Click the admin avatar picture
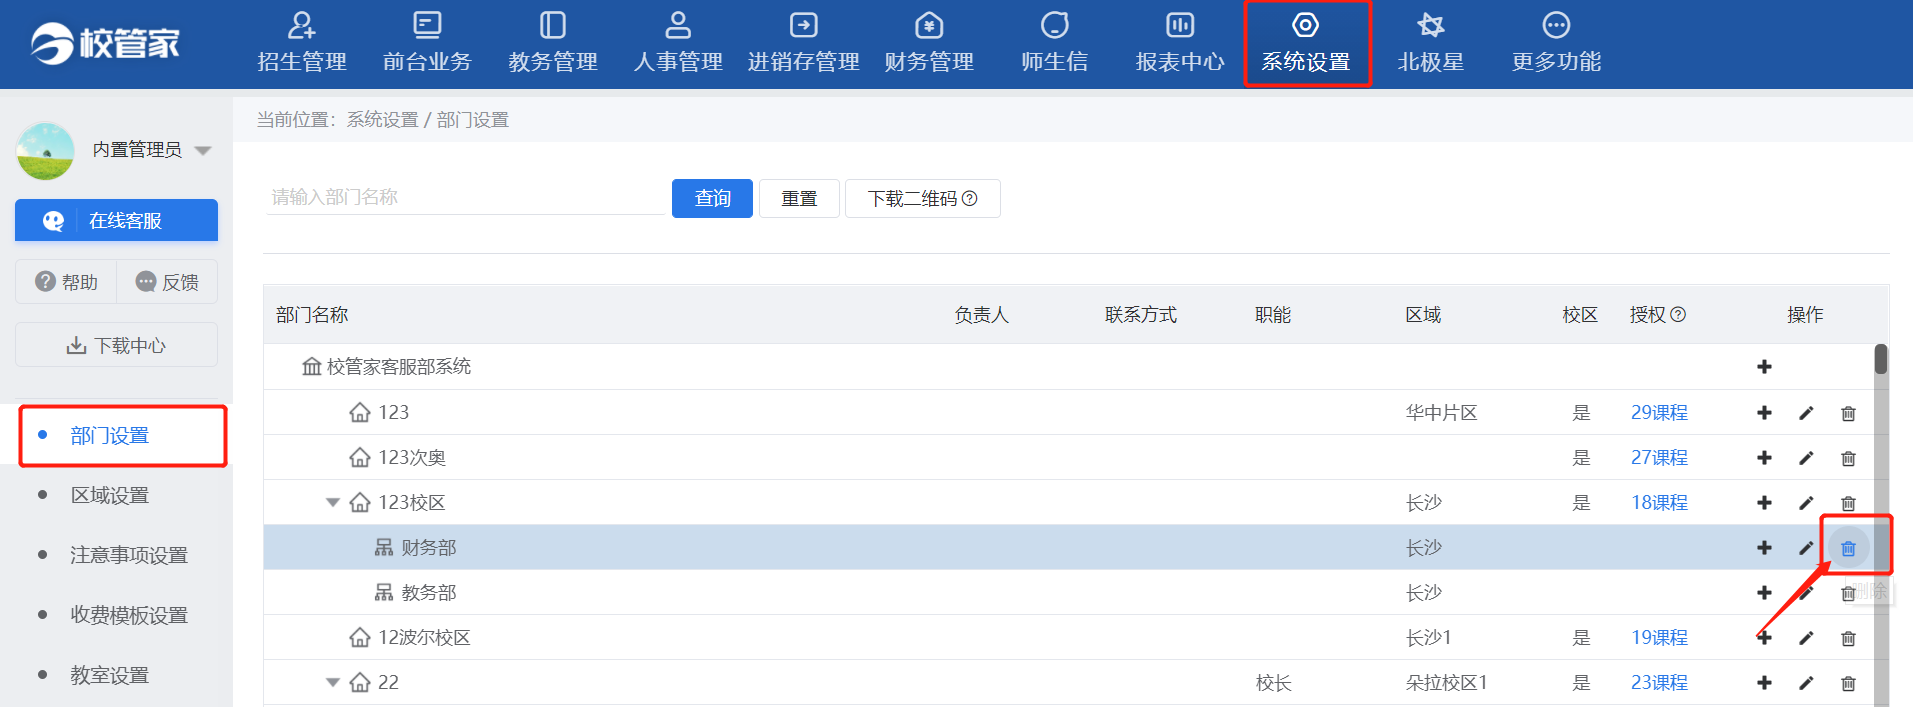1913x707 pixels. [45, 151]
